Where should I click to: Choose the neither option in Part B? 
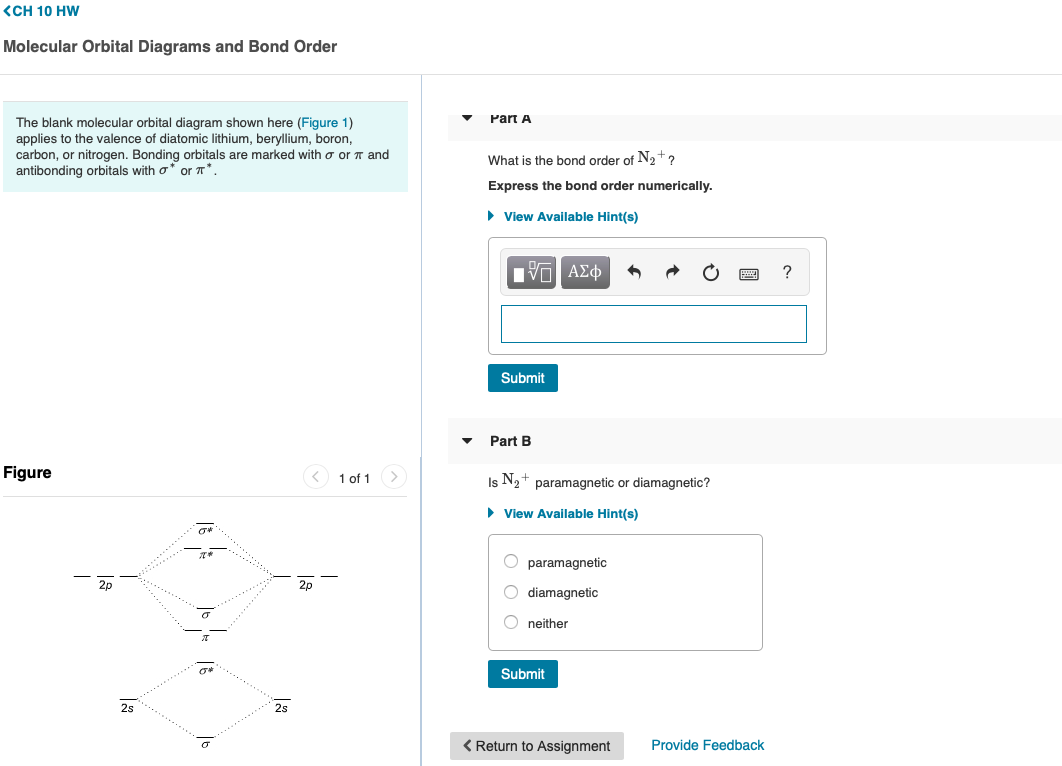[510, 622]
